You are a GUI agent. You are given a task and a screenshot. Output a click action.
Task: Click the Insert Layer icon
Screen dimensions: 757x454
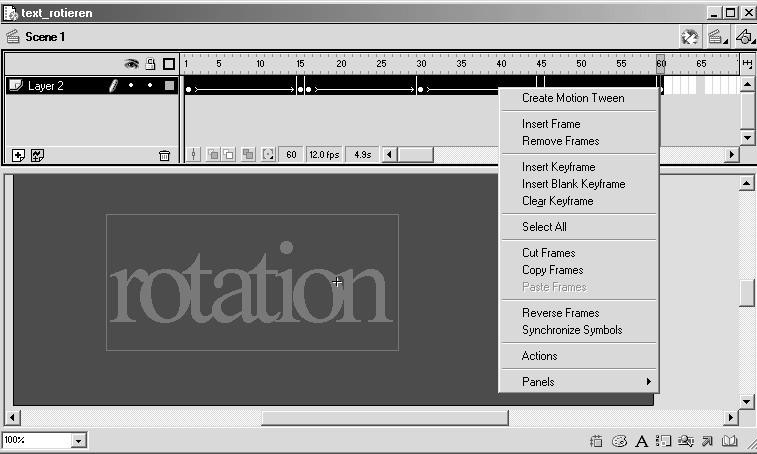(x=18, y=156)
